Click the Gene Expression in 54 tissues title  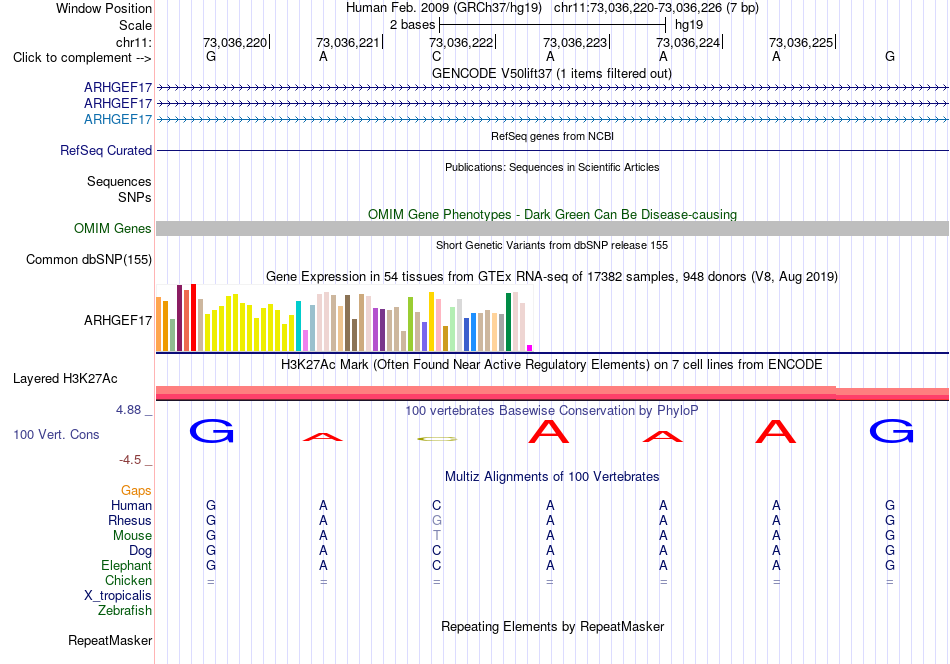(552, 277)
